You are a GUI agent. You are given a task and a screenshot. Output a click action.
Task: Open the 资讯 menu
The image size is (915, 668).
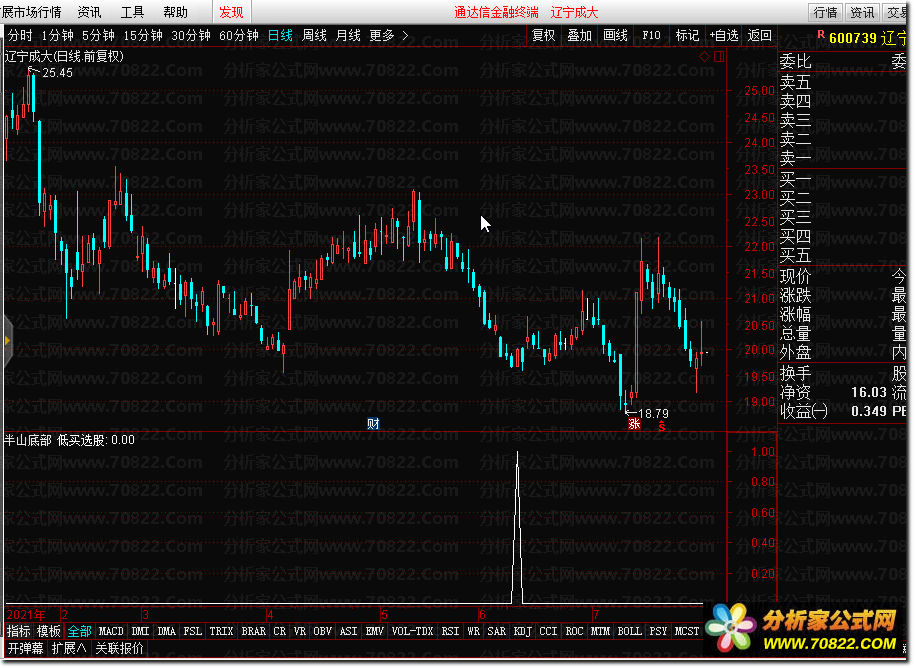pos(89,12)
